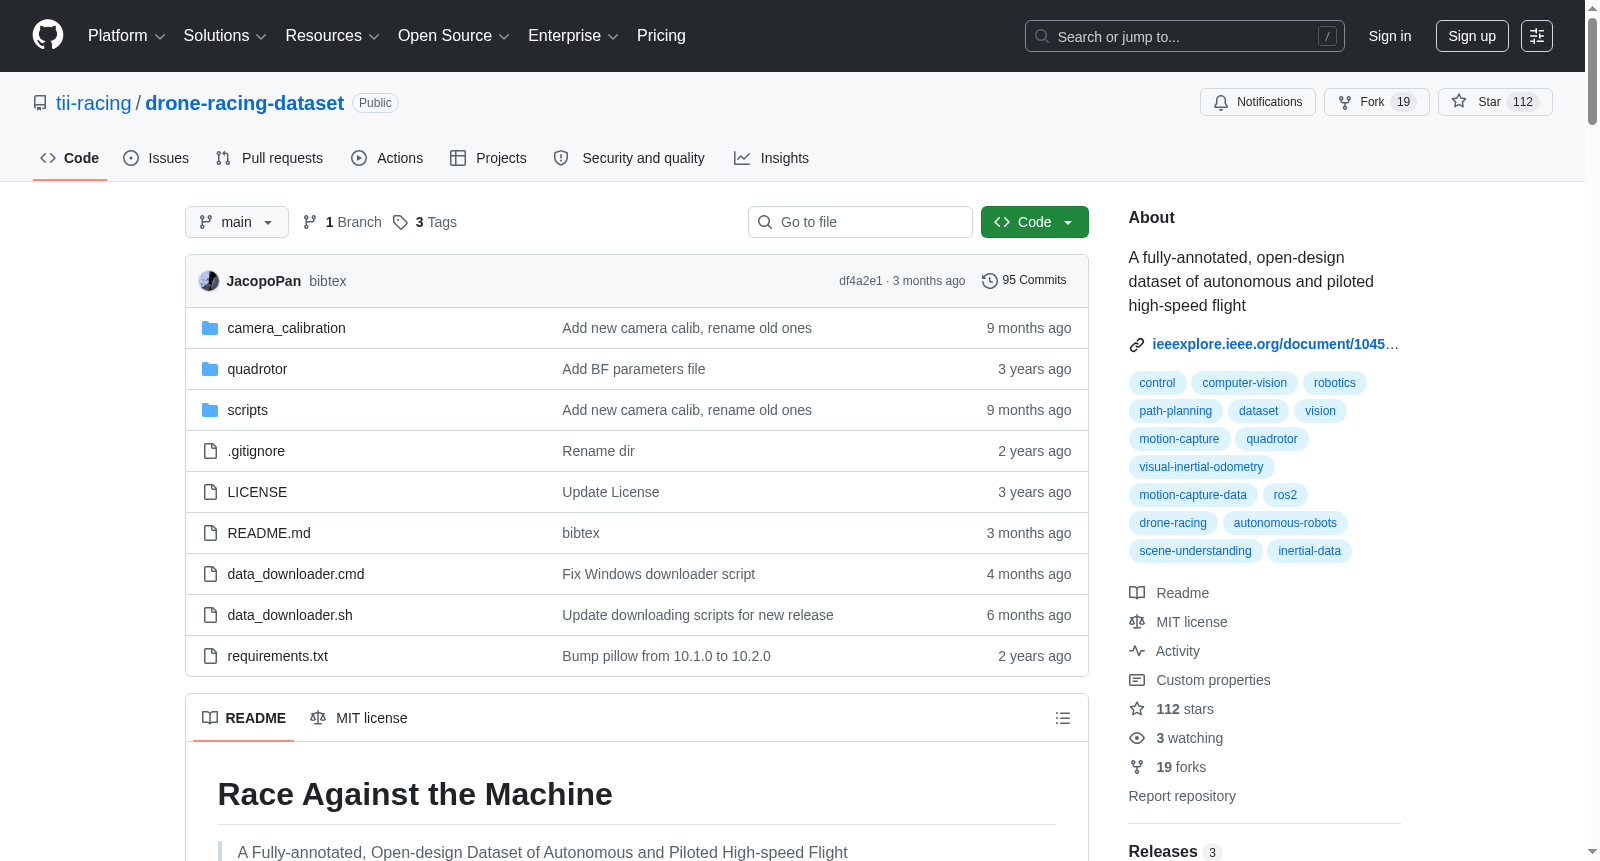Open commit df4a2e1
Viewport: 1600px width, 861px height.
pos(861,281)
